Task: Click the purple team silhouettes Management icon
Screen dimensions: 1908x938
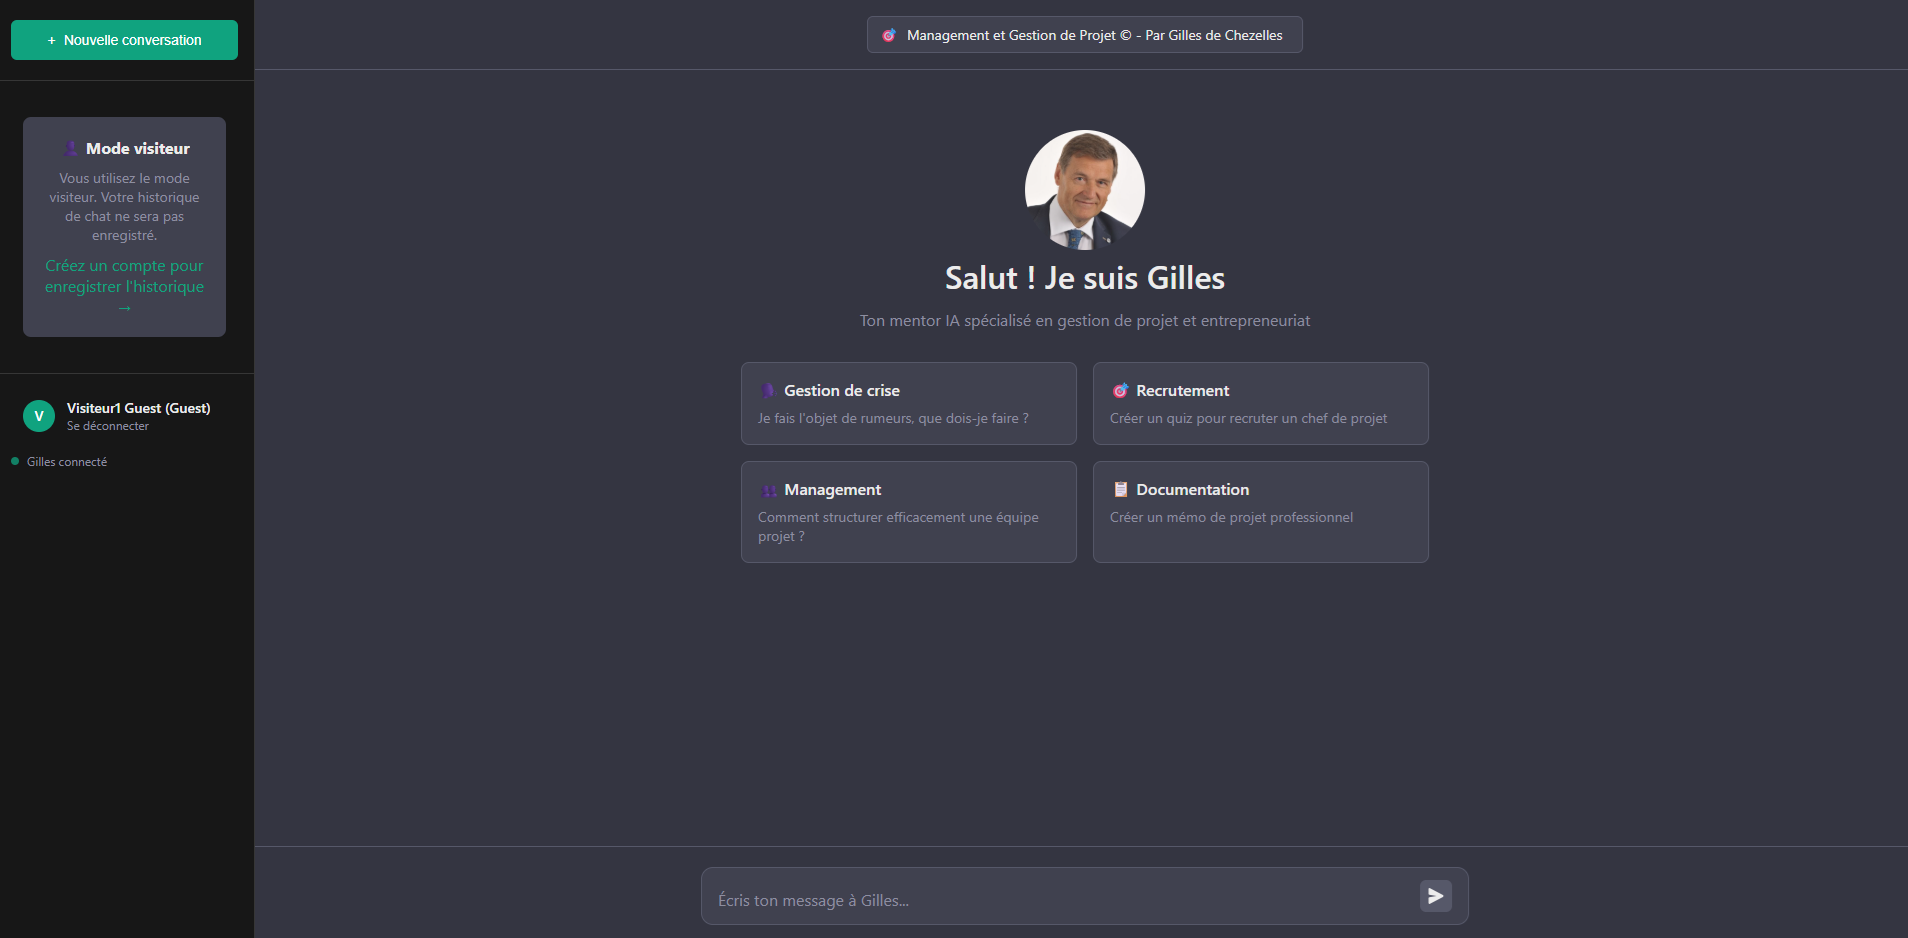Action: click(x=770, y=490)
